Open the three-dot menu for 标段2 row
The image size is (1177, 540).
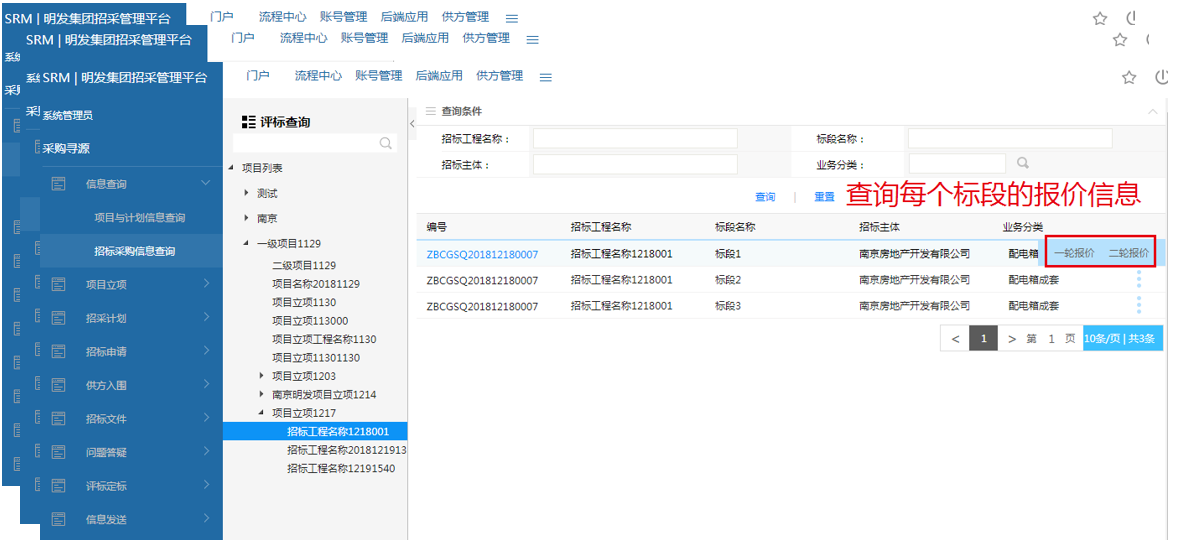coord(1138,280)
